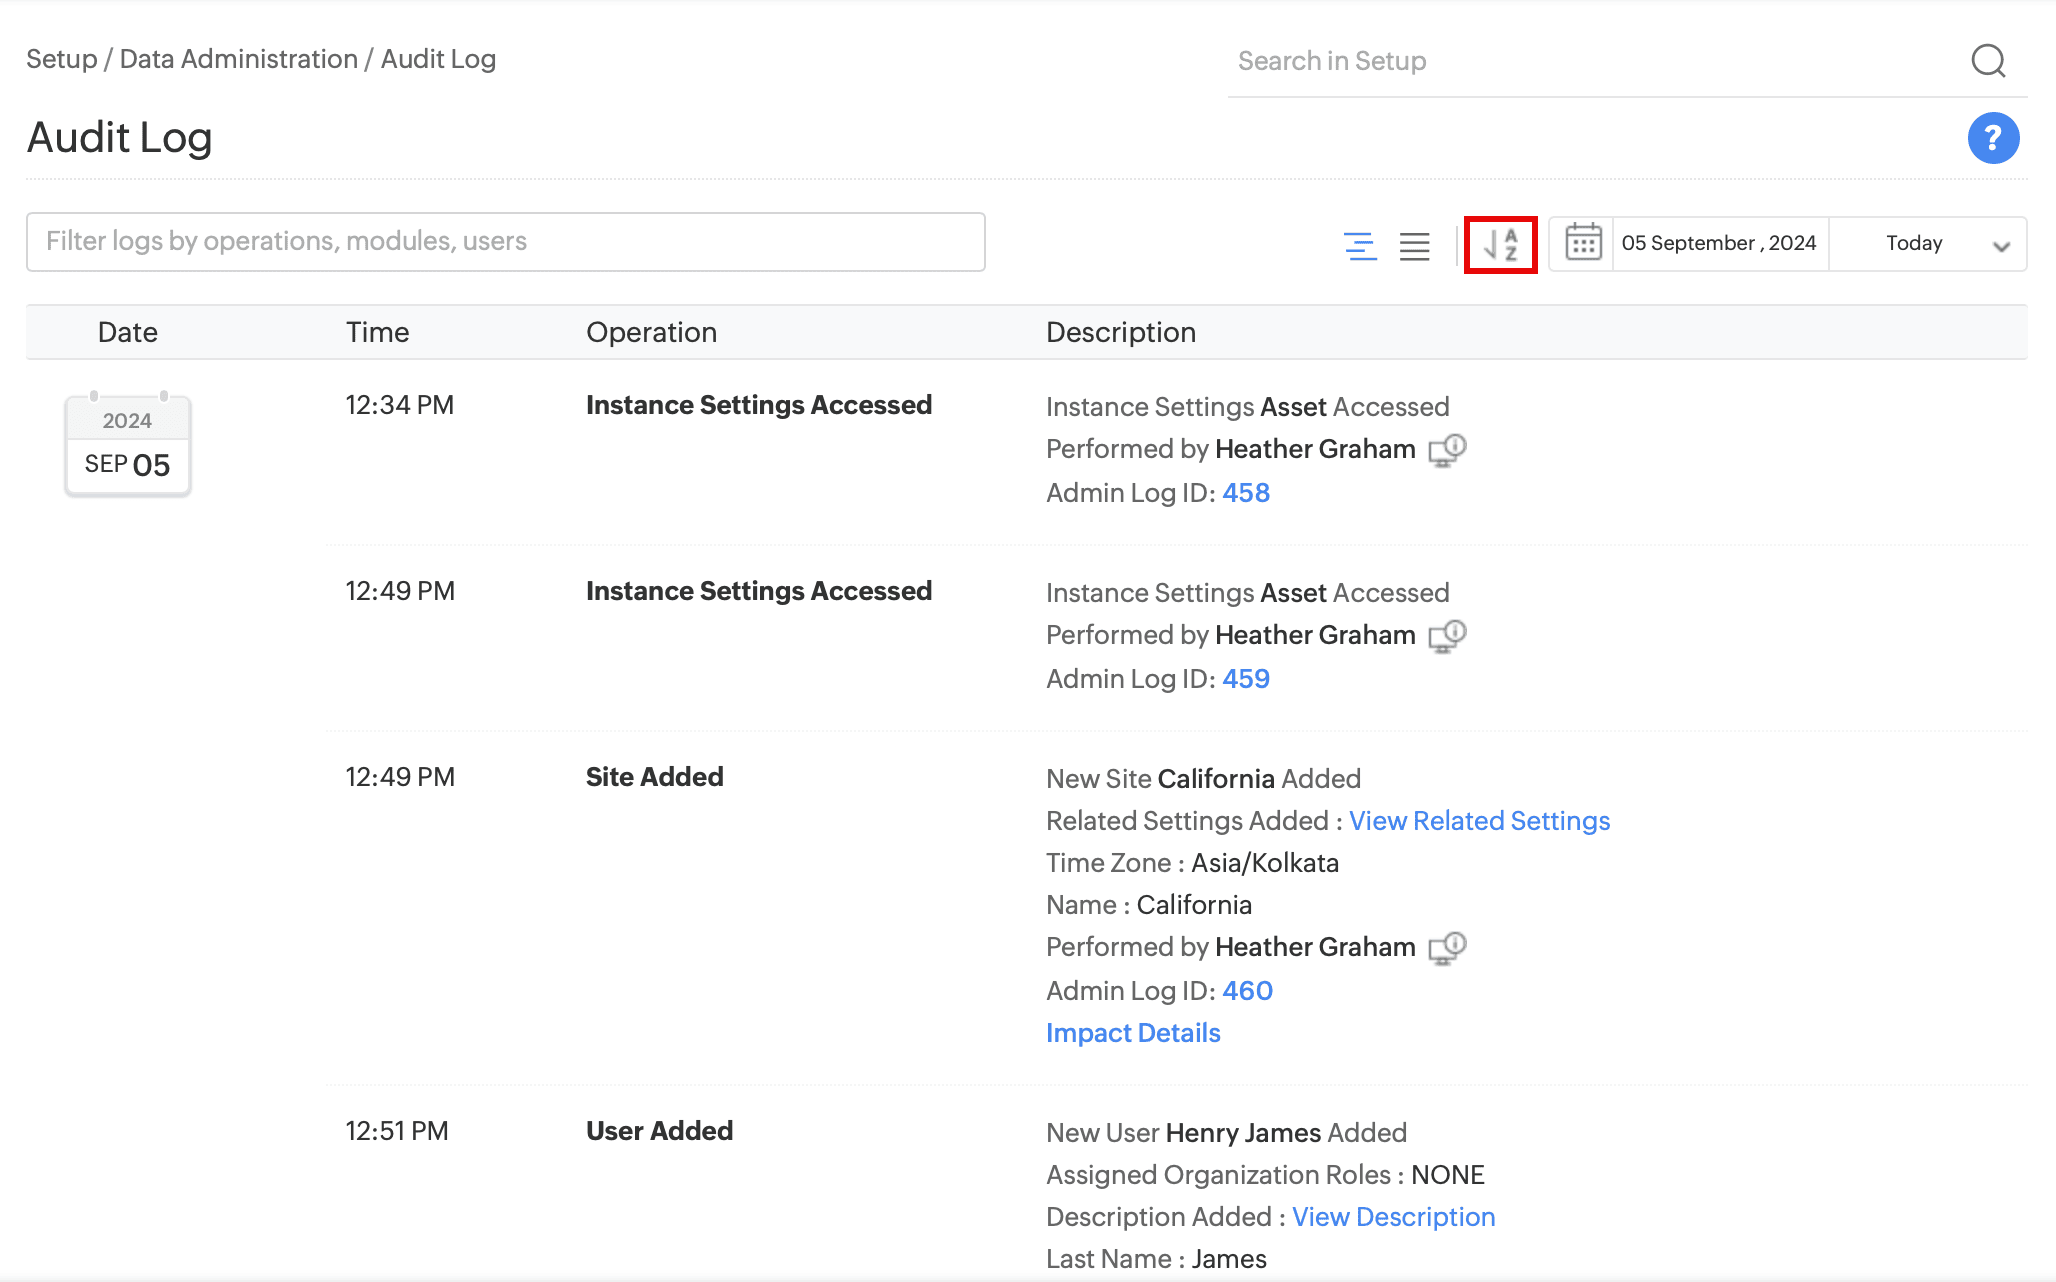Viewport: 2056px width, 1282px height.
Task: Click device info icon for log 458
Action: click(x=1447, y=450)
